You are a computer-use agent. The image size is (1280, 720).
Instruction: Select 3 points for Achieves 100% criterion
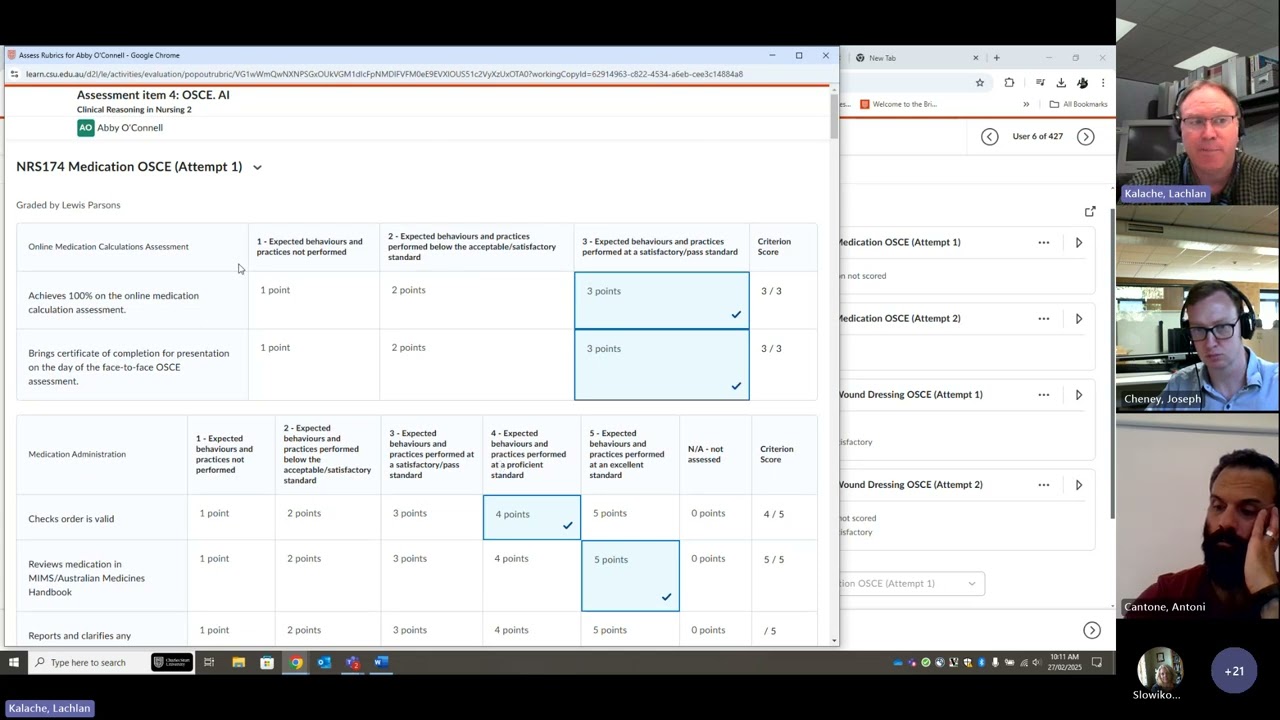(x=662, y=300)
